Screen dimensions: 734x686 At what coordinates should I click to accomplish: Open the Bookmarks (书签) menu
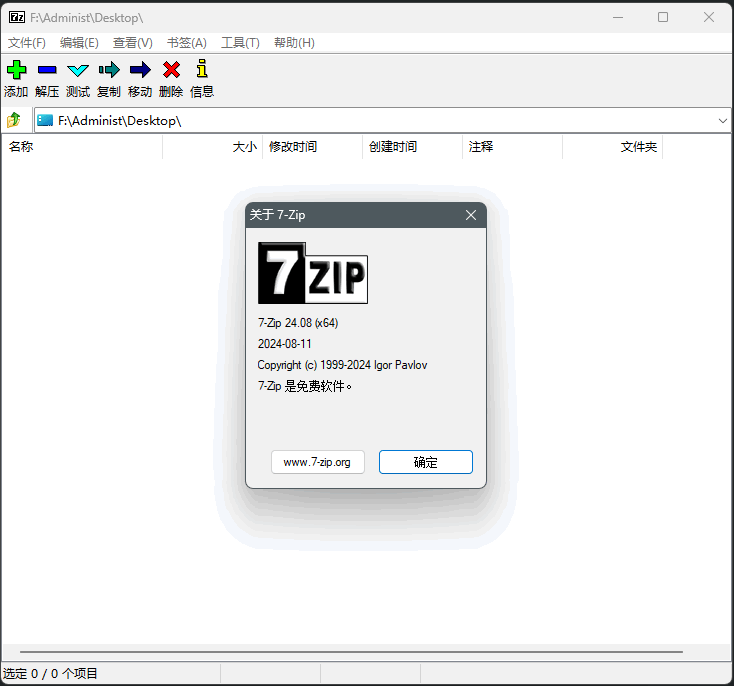coord(187,43)
